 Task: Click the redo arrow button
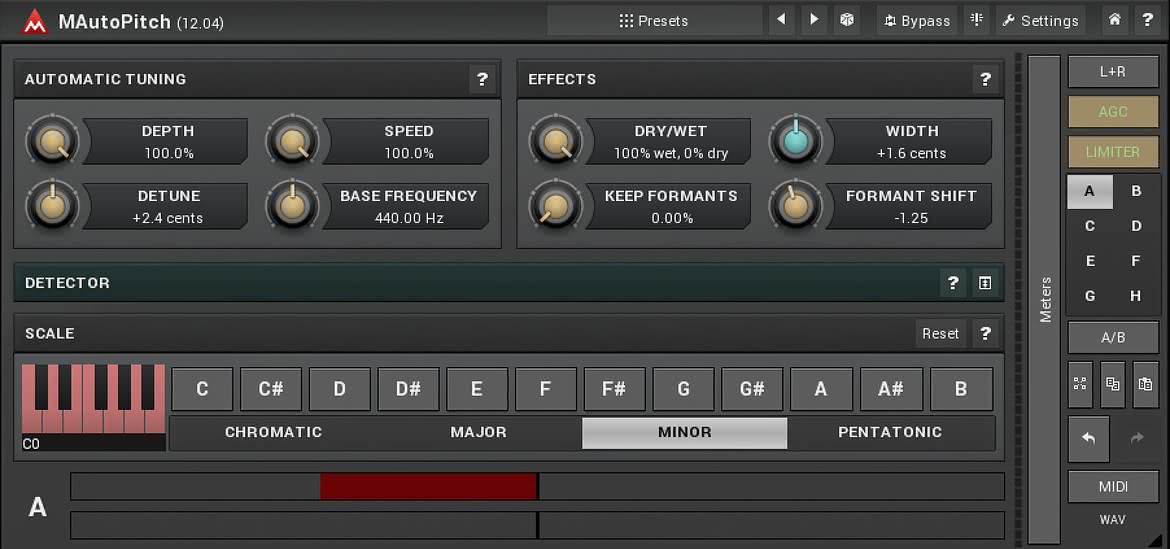tap(1137, 439)
